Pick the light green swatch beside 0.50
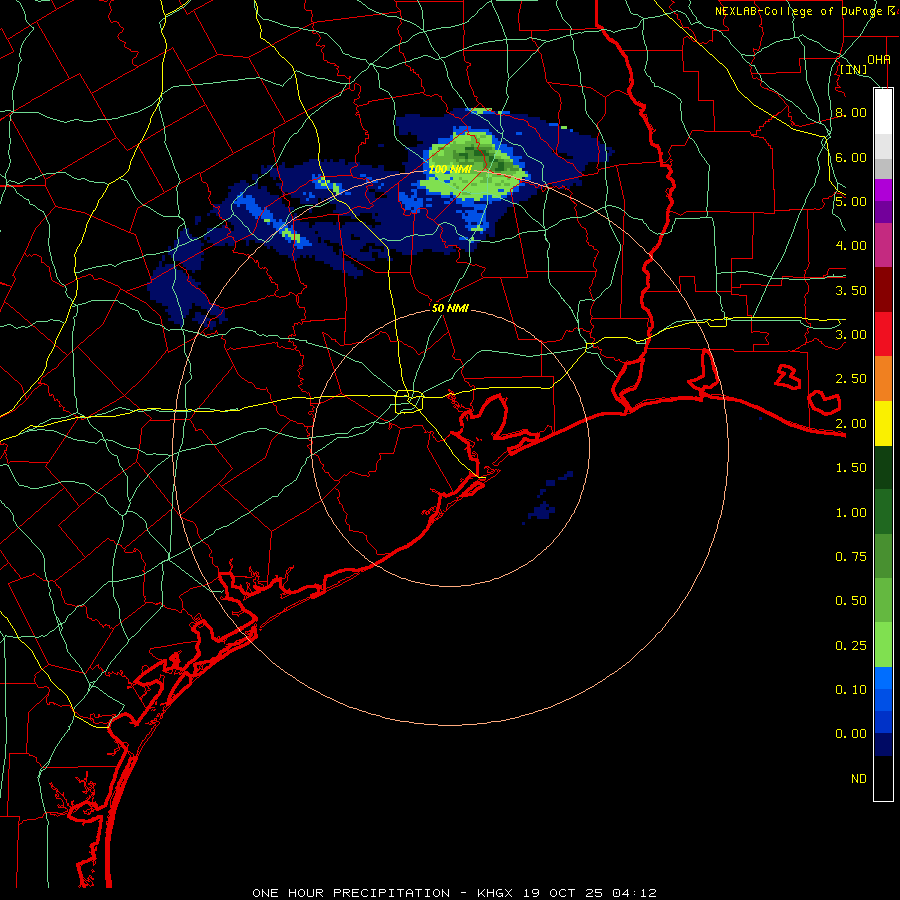The height and width of the screenshot is (900, 900). [883, 600]
